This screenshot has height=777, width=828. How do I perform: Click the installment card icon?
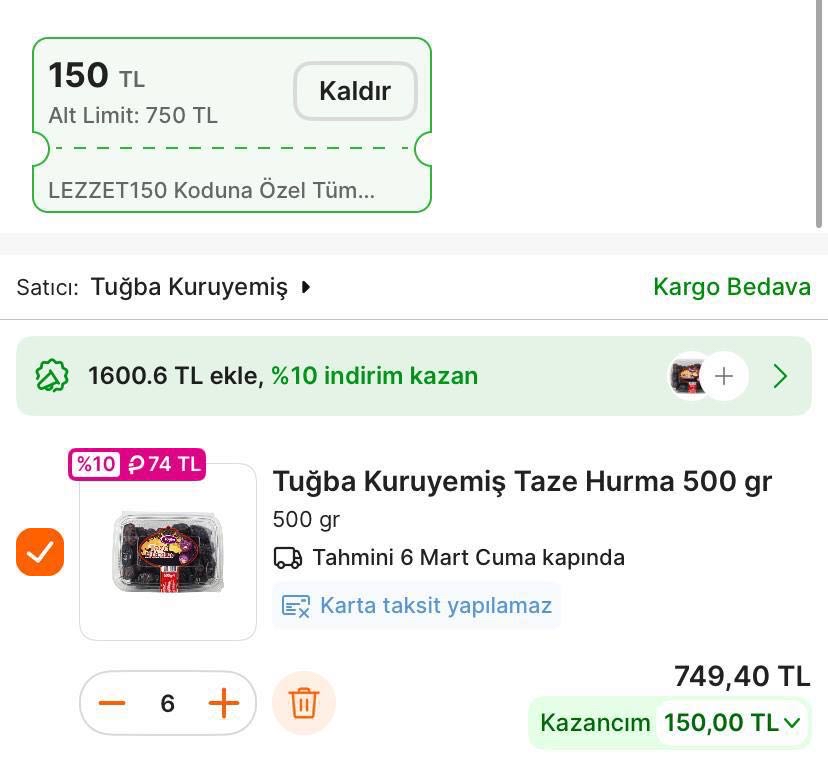pos(296,605)
